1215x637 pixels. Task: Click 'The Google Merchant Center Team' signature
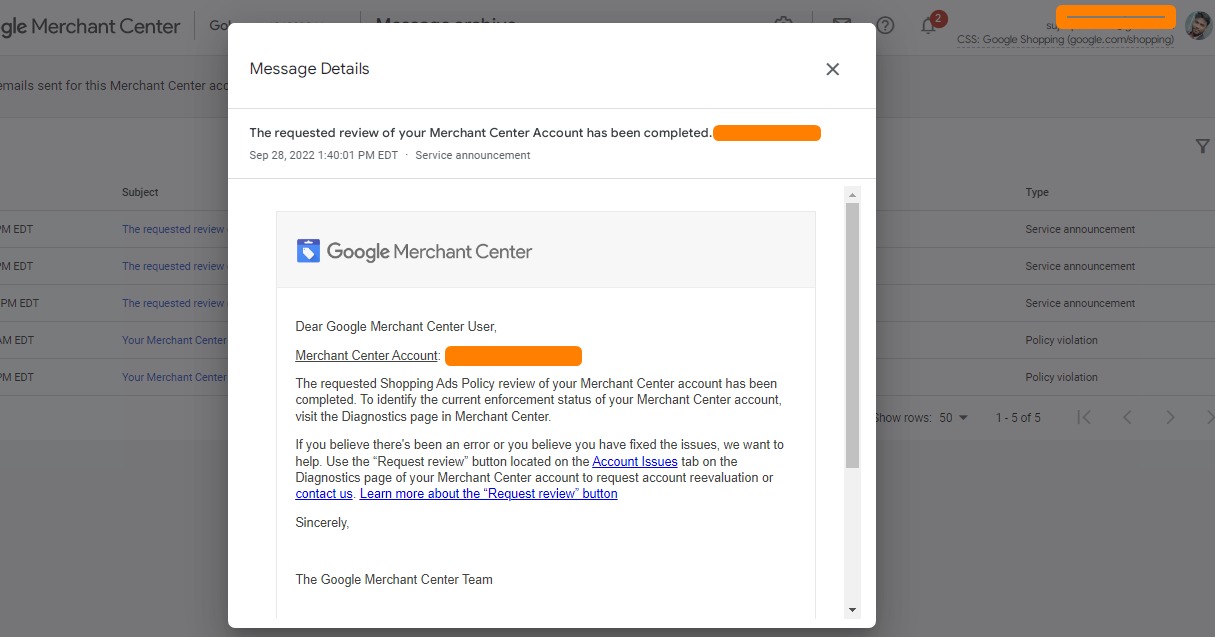(394, 579)
